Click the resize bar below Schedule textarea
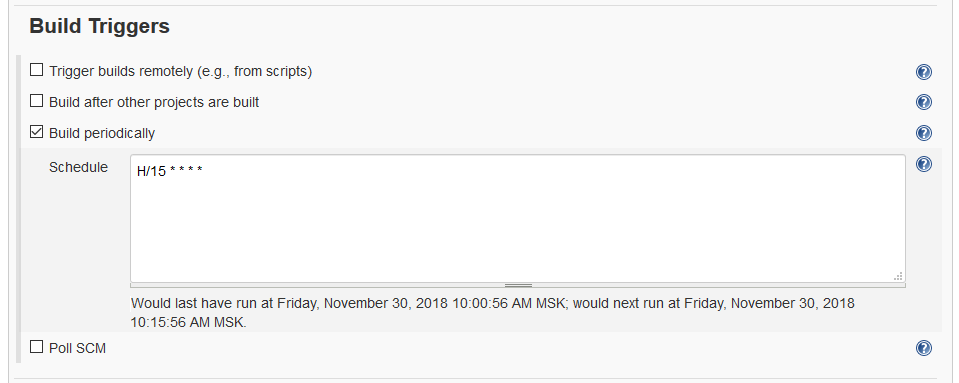Viewport: 959px width, 383px height. point(517,285)
